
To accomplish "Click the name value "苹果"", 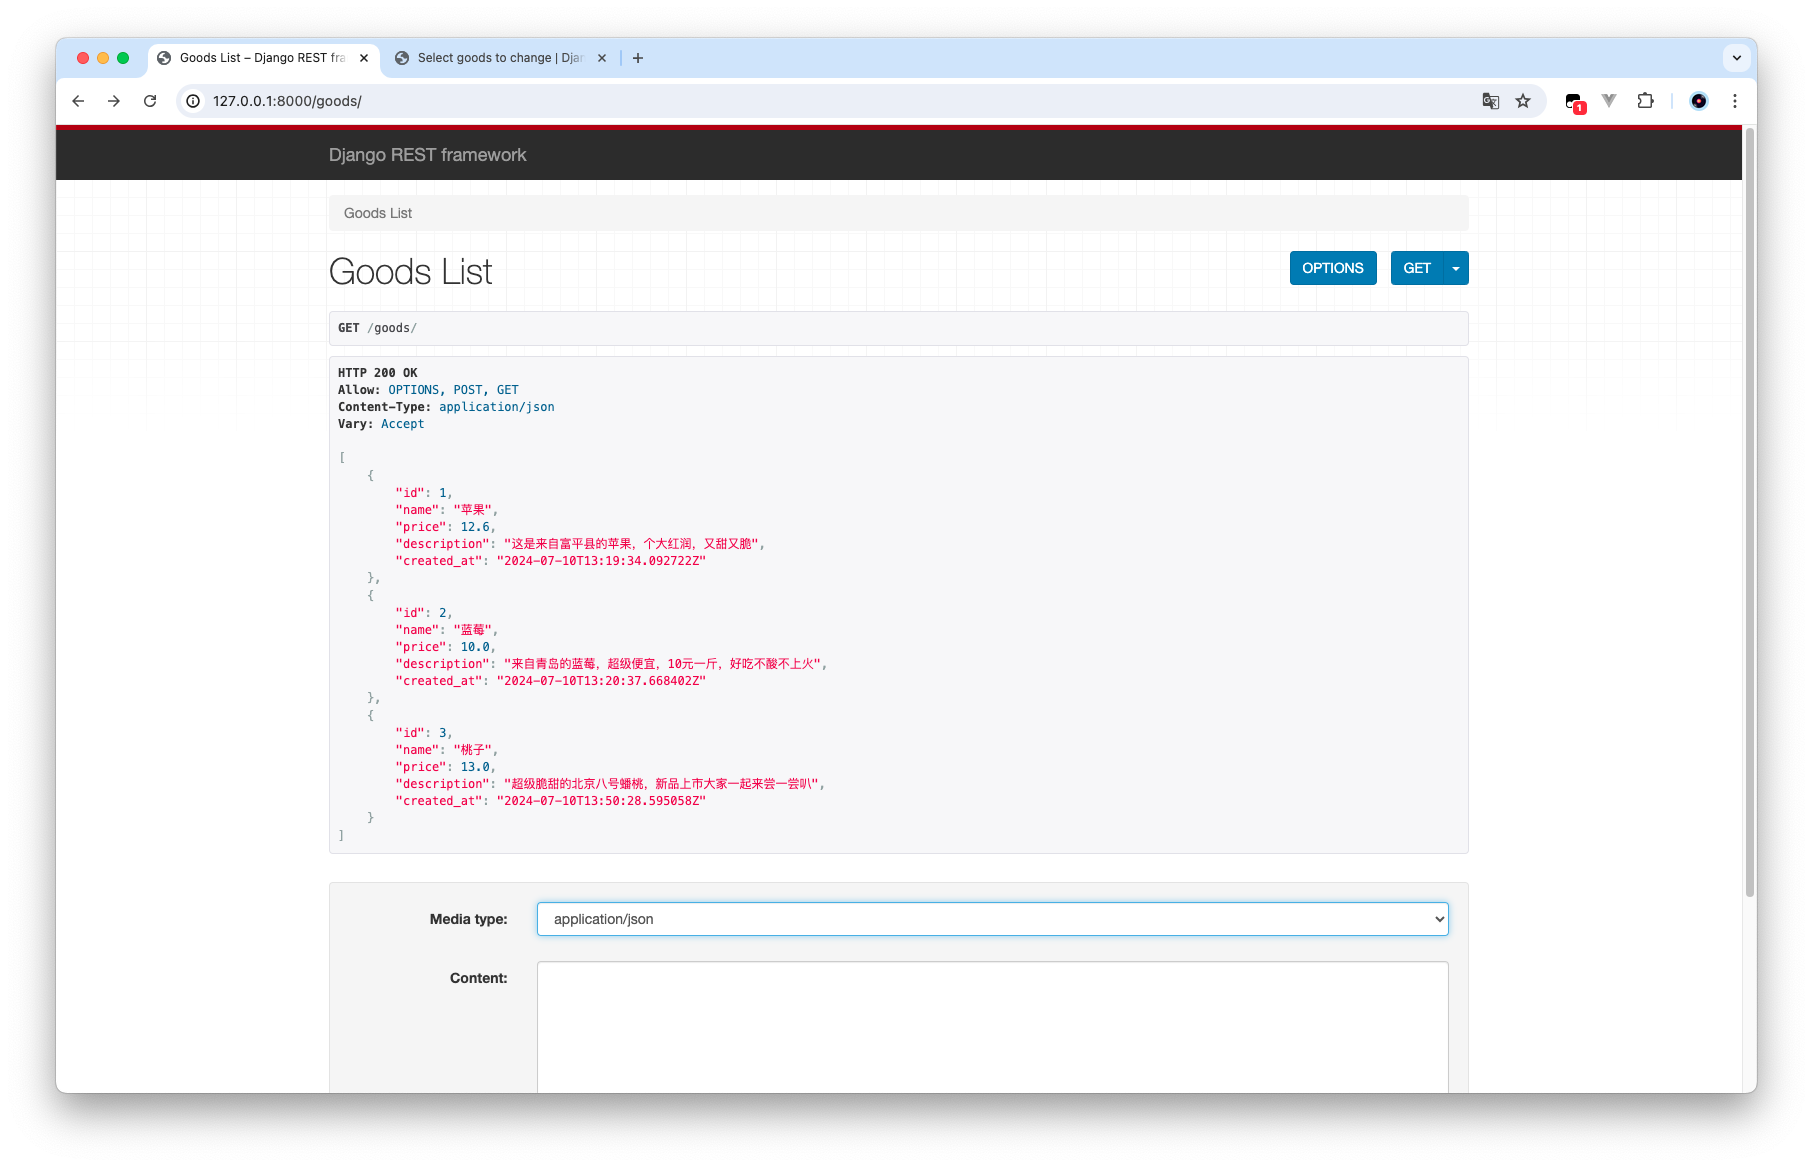I will click(472, 510).
